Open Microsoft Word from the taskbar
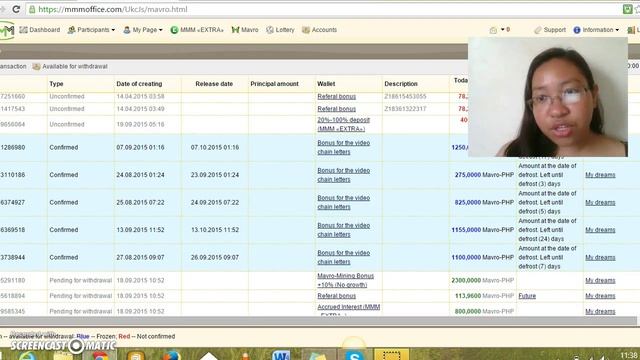 [281, 355]
